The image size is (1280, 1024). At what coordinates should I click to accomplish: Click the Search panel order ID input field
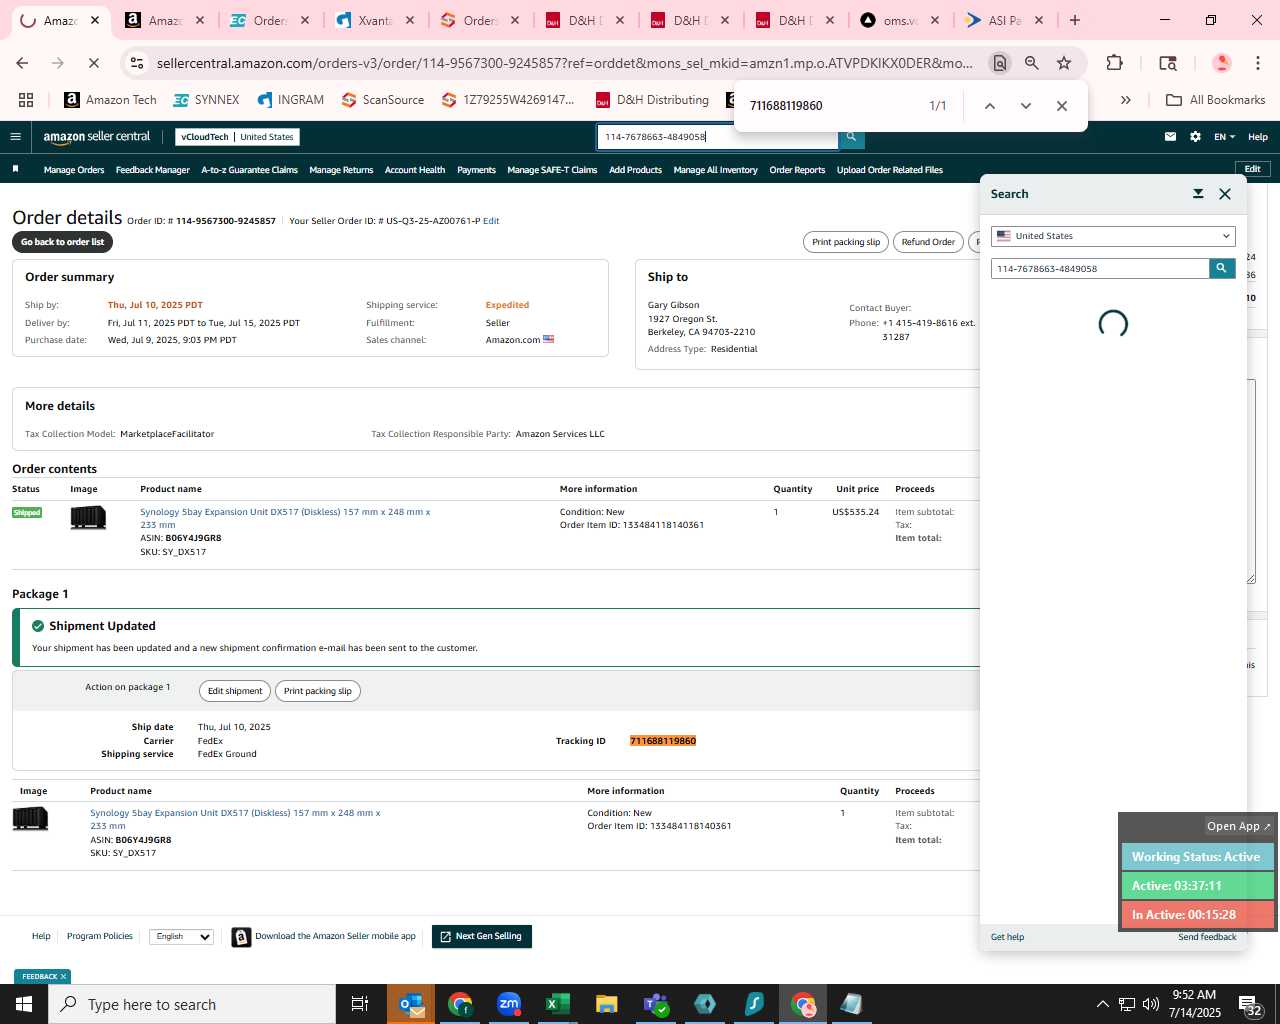click(x=1100, y=268)
